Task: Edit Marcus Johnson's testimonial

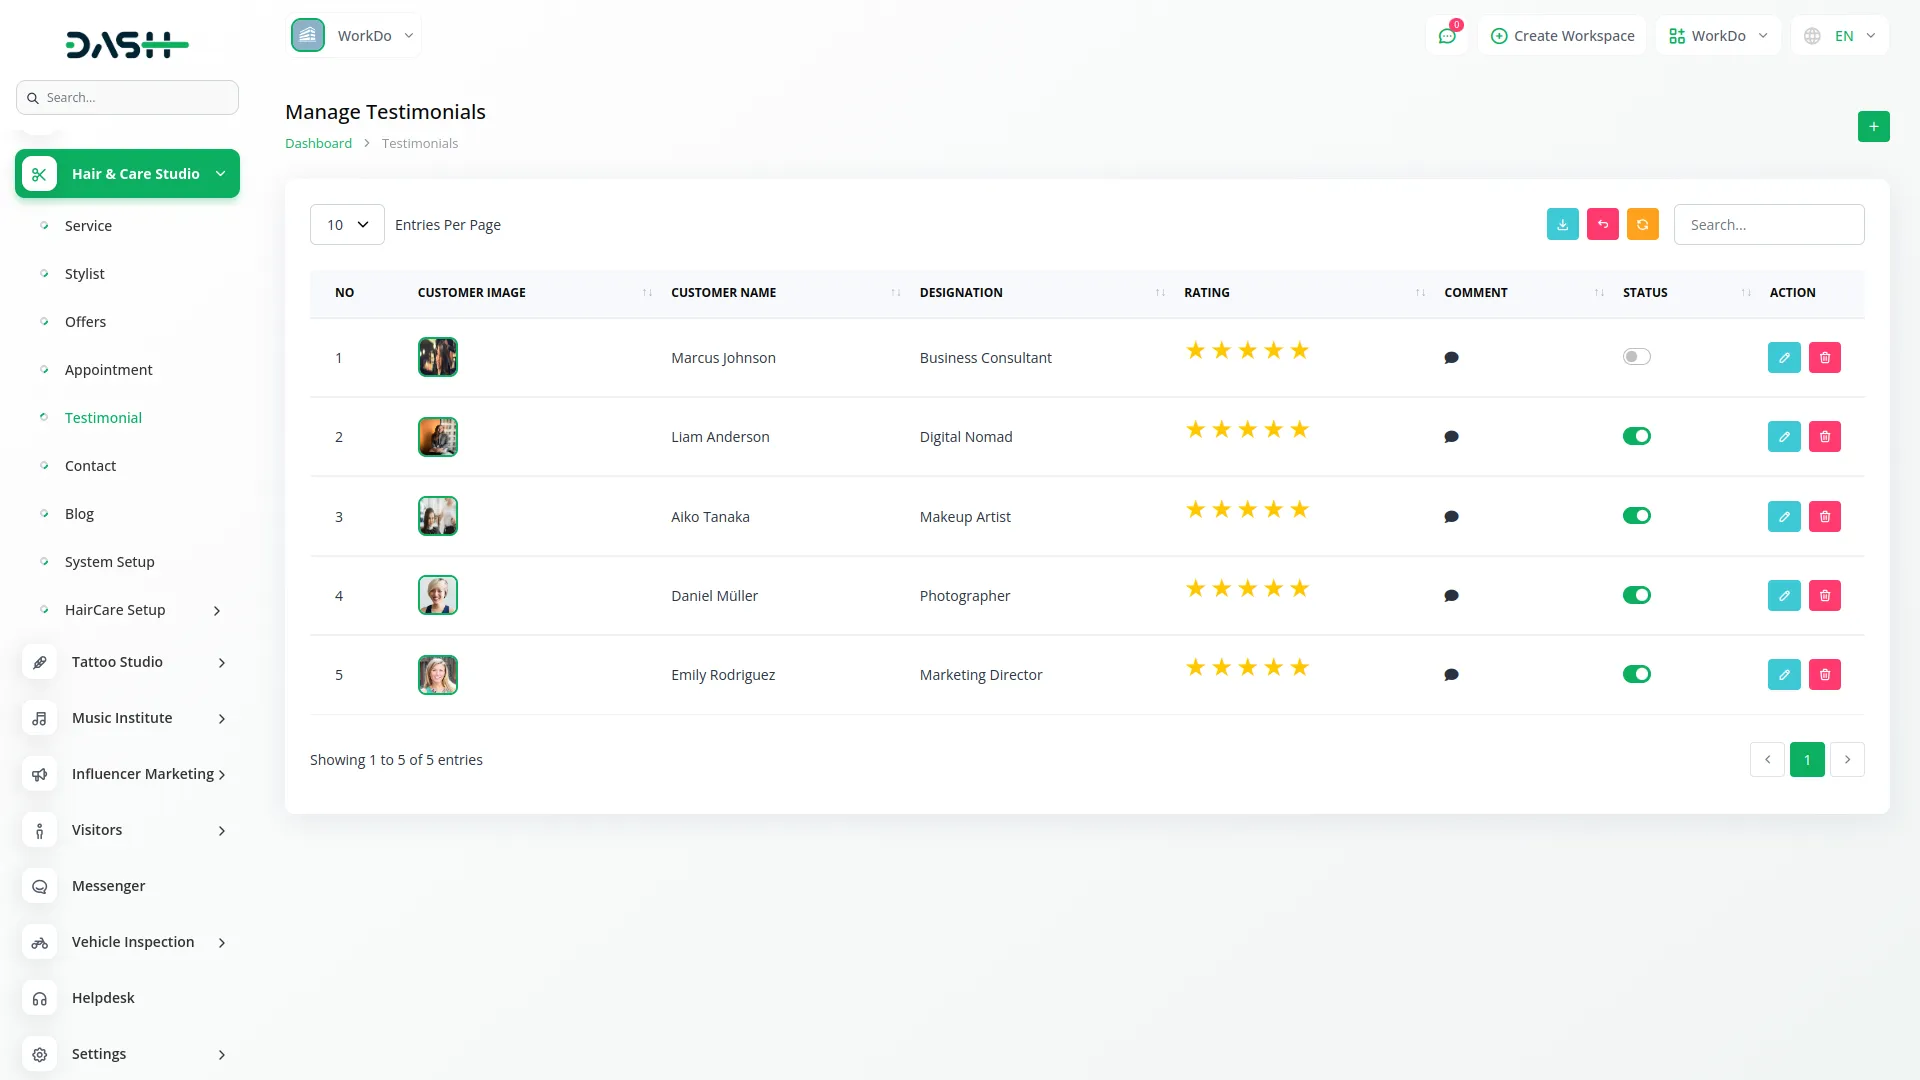Action: point(1783,357)
